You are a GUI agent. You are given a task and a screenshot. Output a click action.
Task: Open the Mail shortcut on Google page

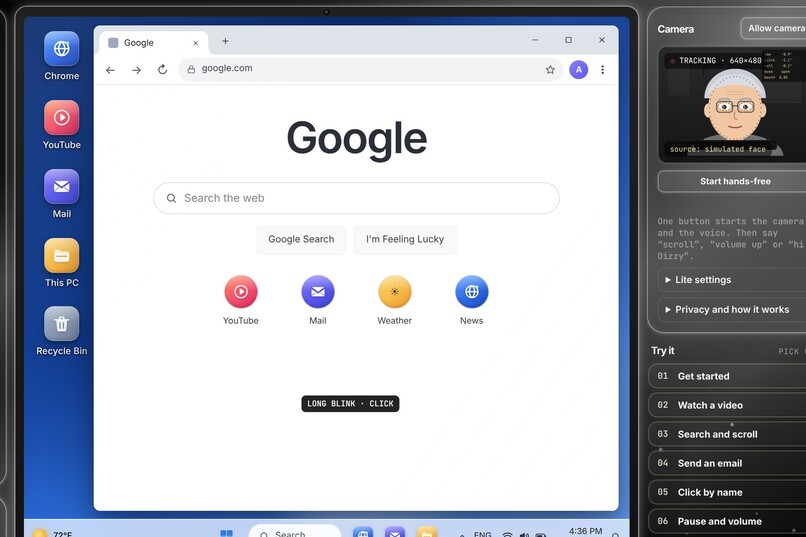318,301
